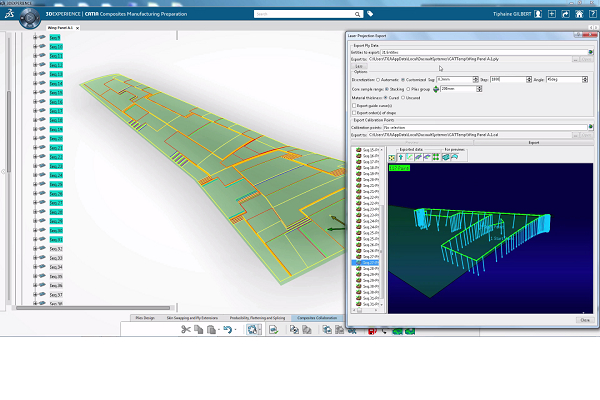Open the Undo history dropdown arrow
Image resolution: width=600 pixels, height=400 pixels.
[235, 330]
